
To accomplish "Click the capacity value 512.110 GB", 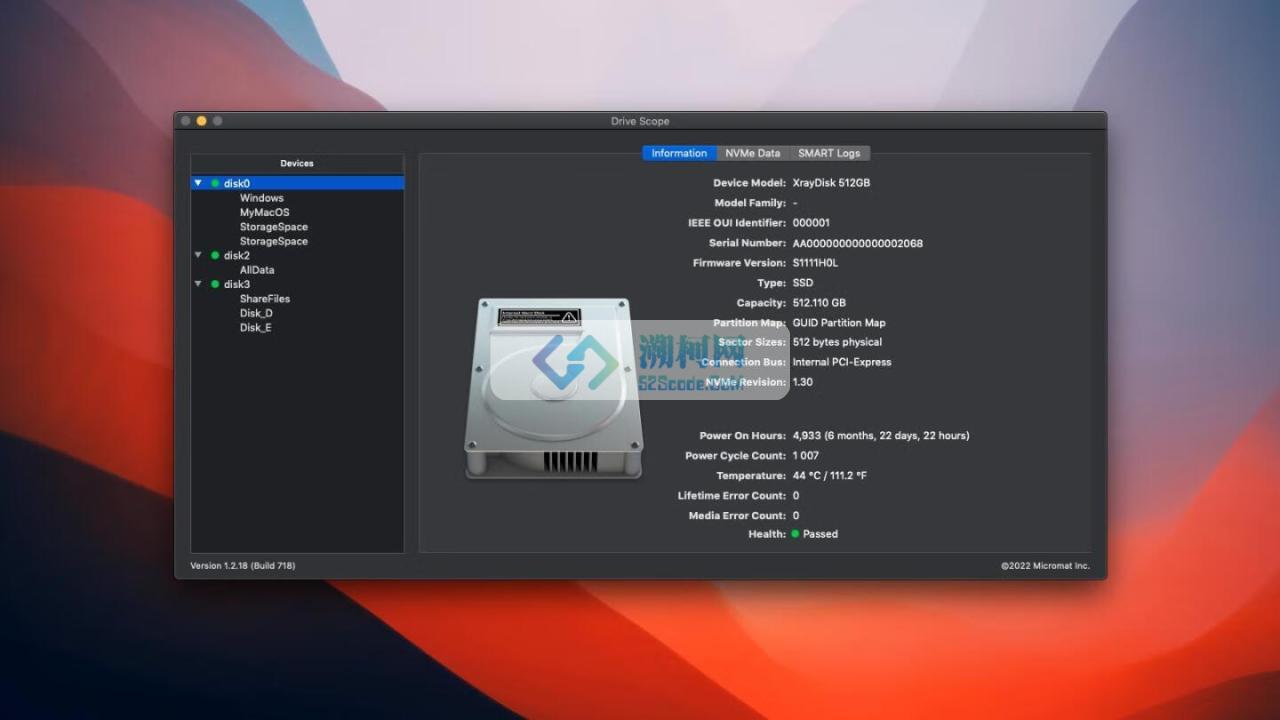I will [819, 303].
